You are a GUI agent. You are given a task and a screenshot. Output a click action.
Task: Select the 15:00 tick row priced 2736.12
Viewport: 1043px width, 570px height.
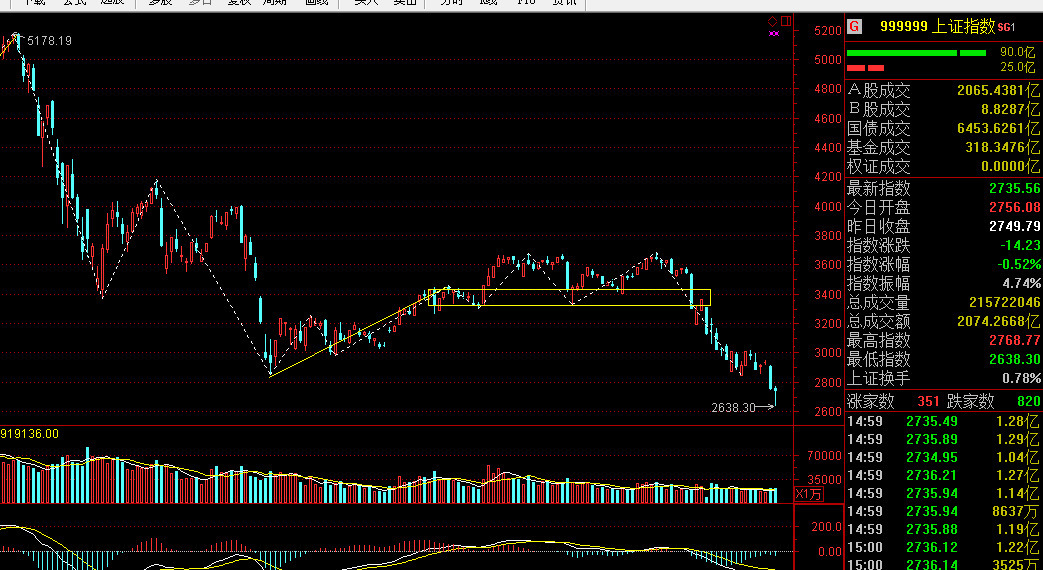coord(944,547)
